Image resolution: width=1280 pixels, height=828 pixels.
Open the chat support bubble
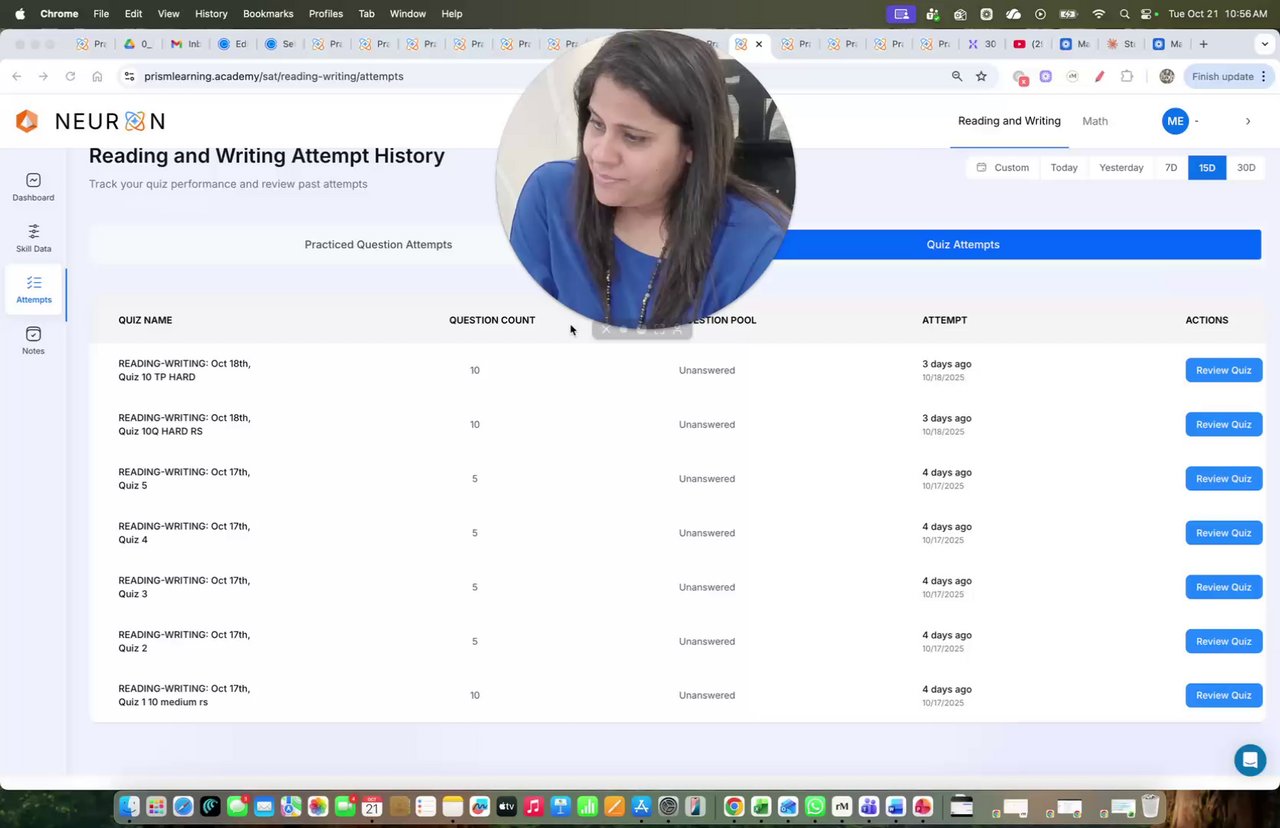(1250, 760)
